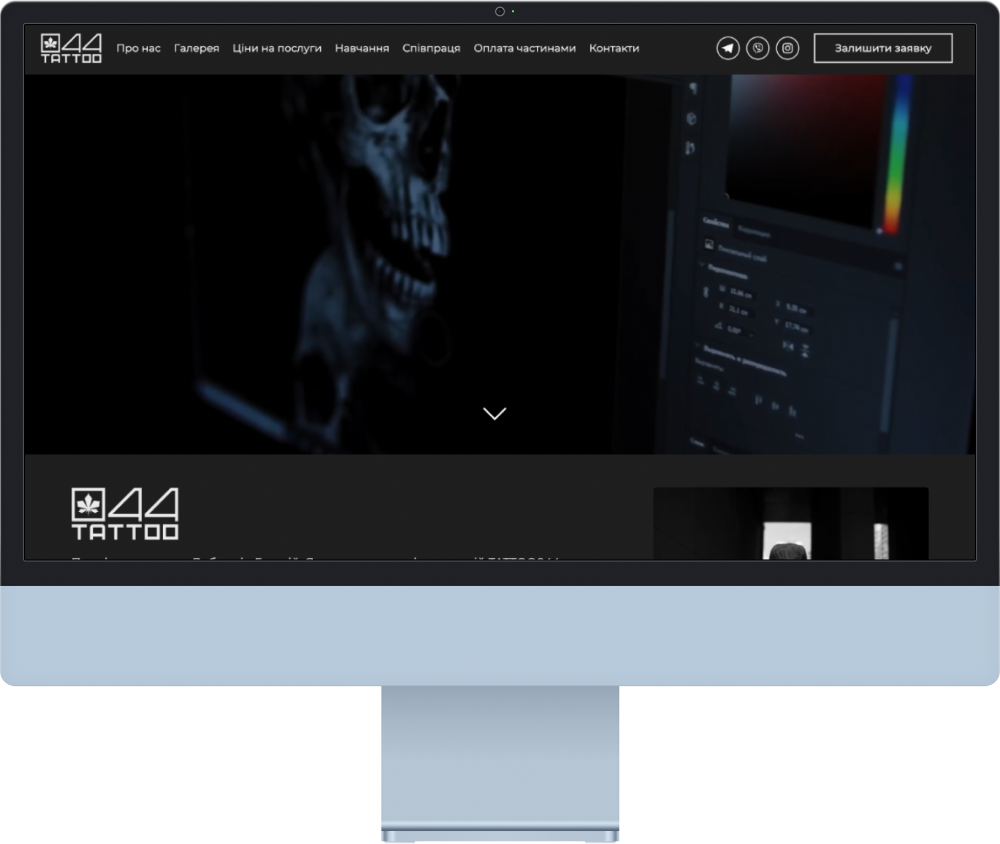1000x844 pixels.
Task: Click the large 44 Tattoo logo below hero
Action: (x=125, y=514)
